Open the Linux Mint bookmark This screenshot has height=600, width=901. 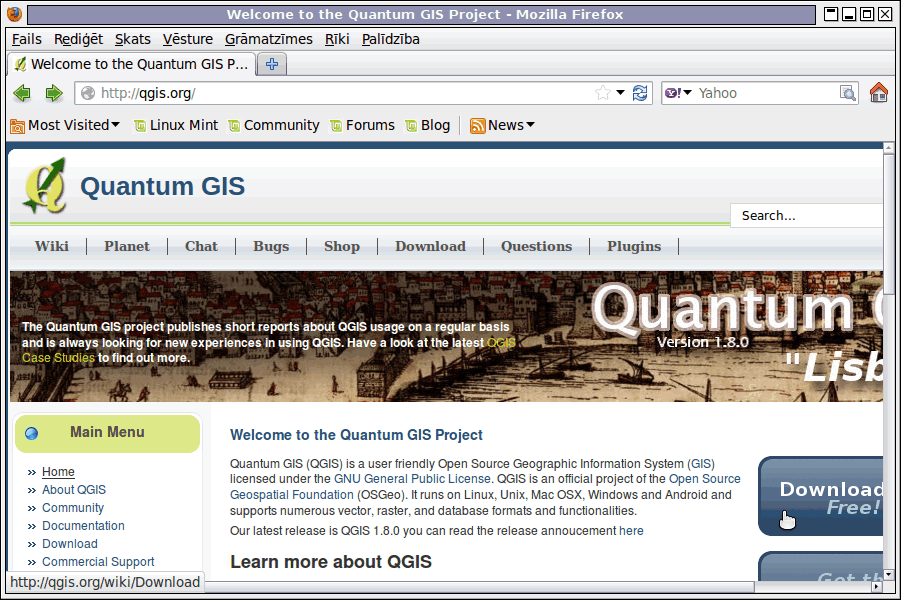176,125
